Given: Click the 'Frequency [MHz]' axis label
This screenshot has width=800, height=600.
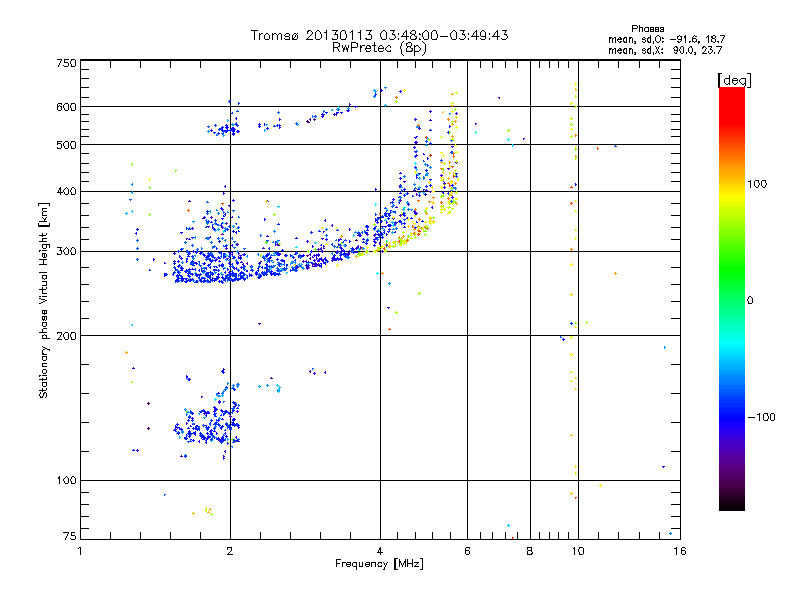Looking at the screenshot, I should 379,564.
